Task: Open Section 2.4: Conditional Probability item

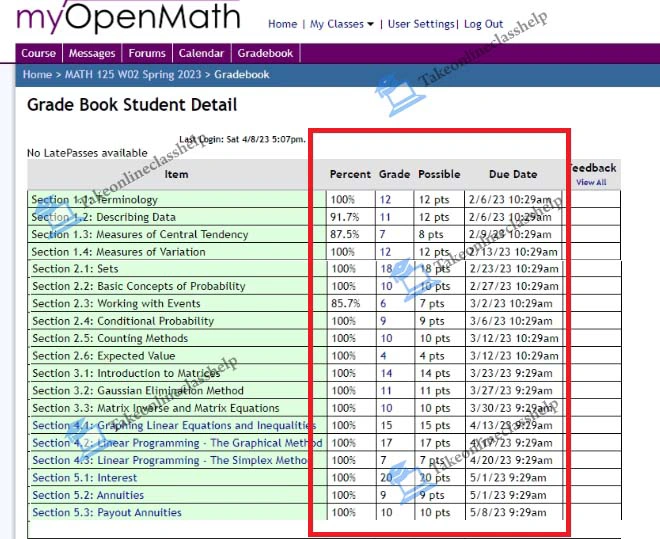Action: [123, 321]
